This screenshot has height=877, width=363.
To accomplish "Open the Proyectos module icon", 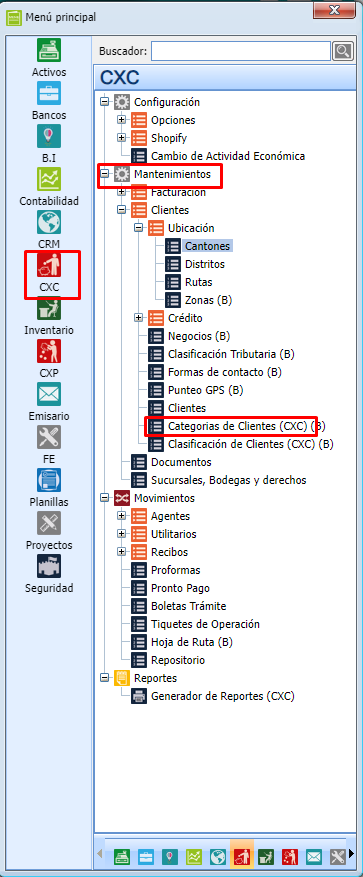I will tap(49, 524).
